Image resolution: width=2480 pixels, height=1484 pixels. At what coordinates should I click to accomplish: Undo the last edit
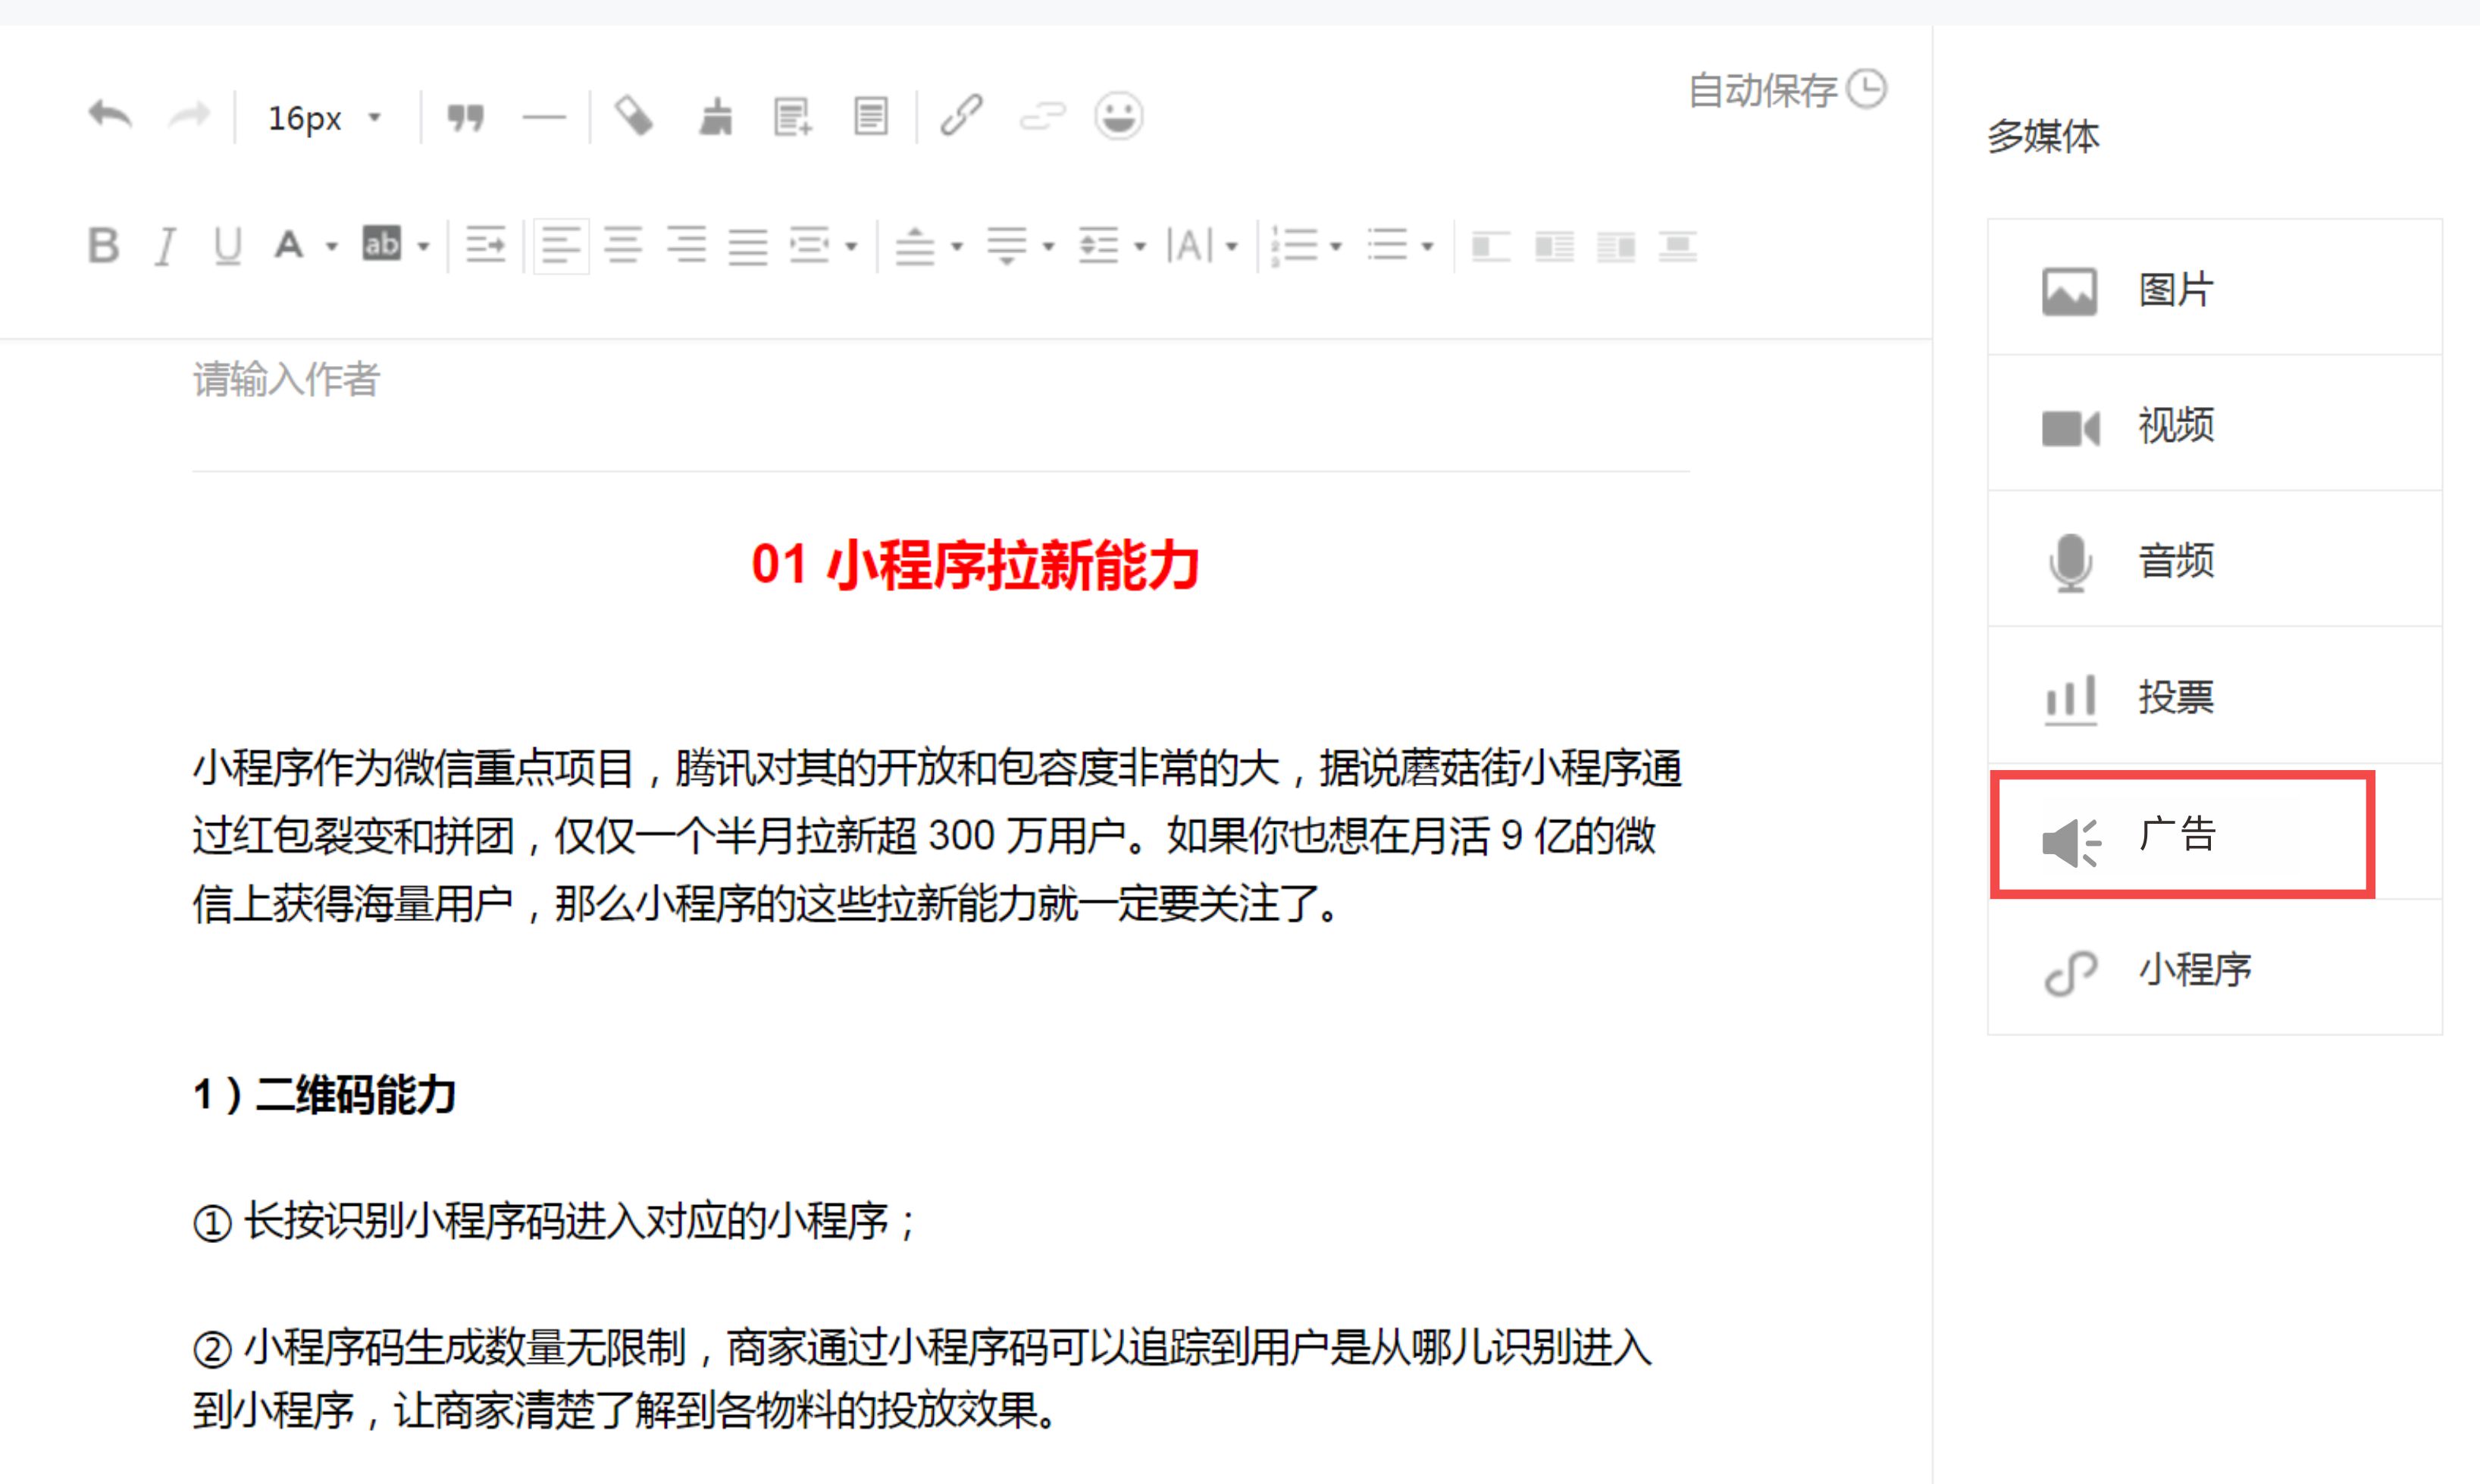(x=110, y=117)
